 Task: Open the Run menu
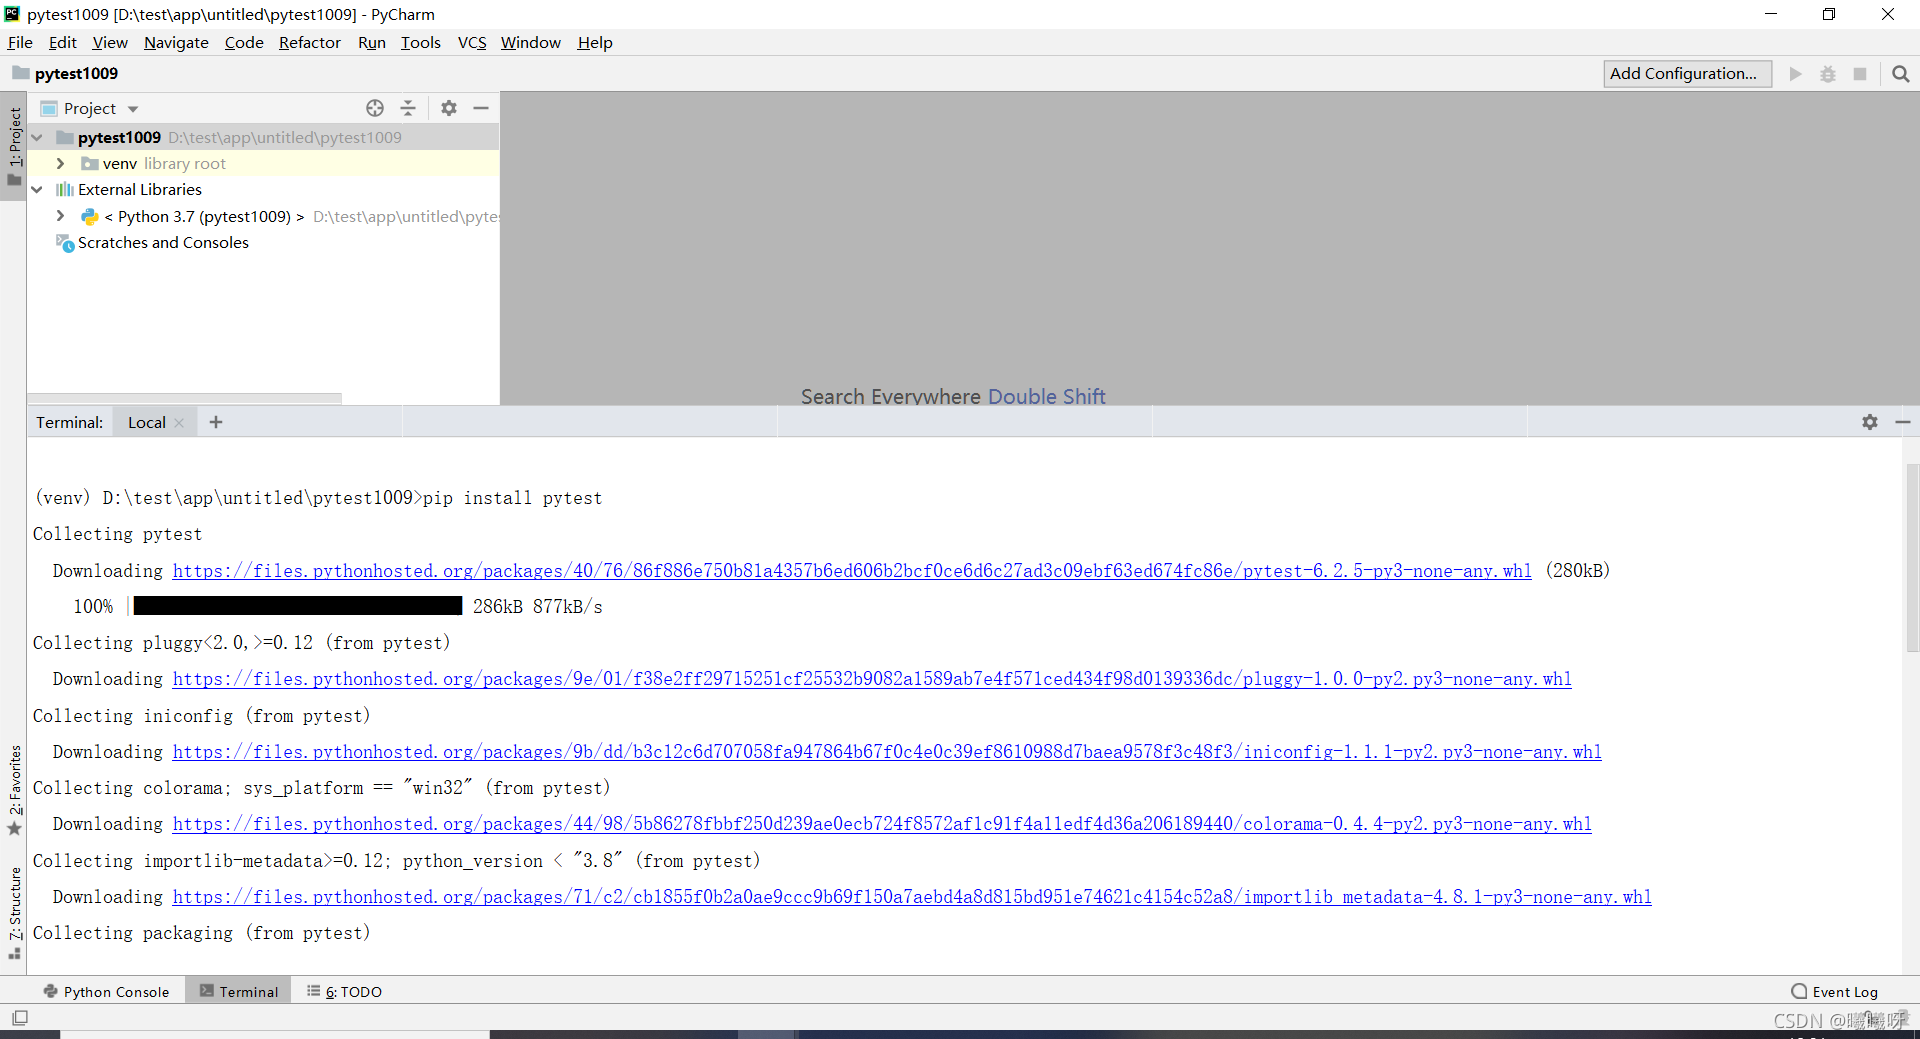click(372, 42)
